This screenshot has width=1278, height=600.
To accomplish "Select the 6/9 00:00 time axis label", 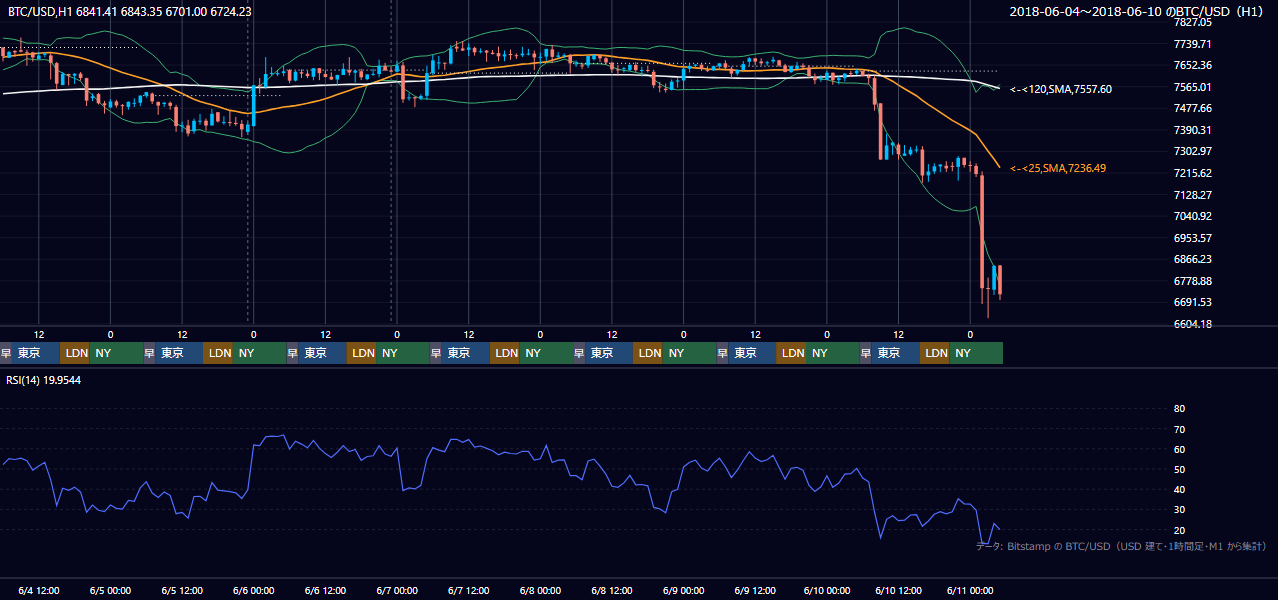I will tap(684, 590).
